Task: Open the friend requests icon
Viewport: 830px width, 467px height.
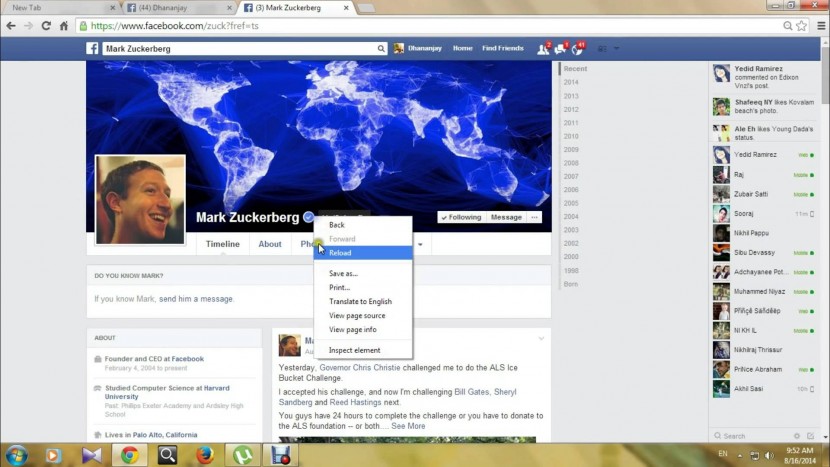Action: coord(543,48)
